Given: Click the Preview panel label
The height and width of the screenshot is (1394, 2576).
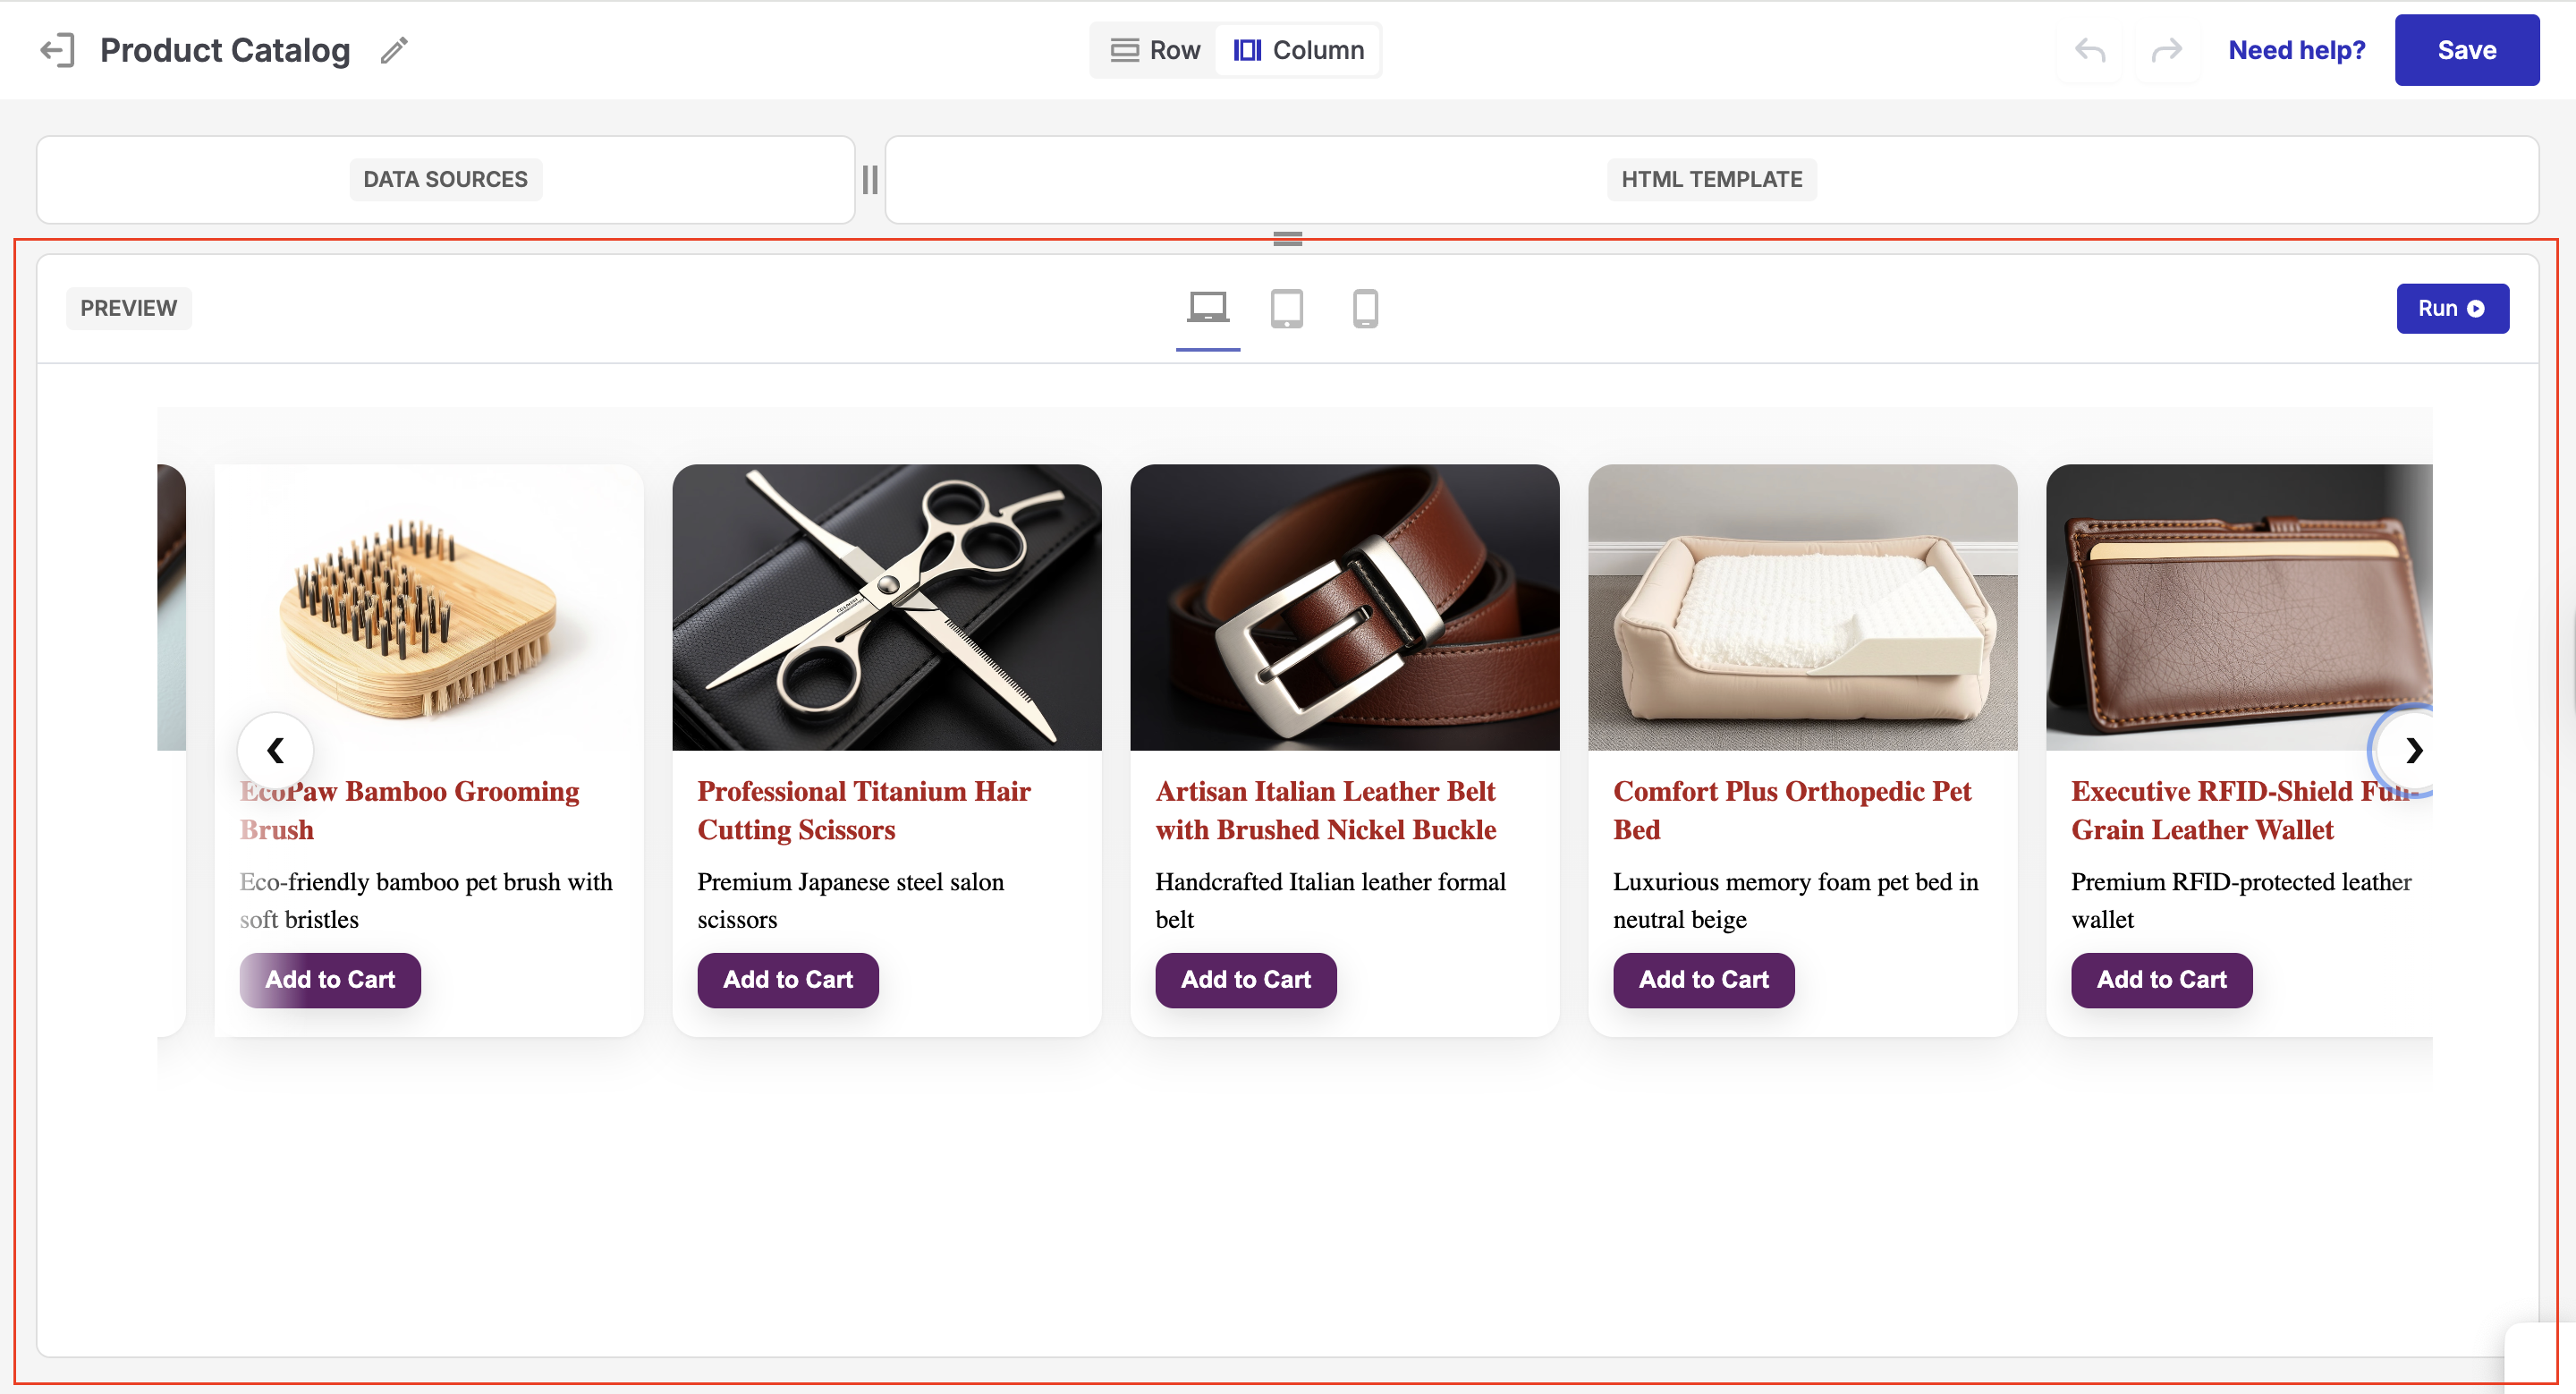Looking at the screenshot, I should click(128, 308).
